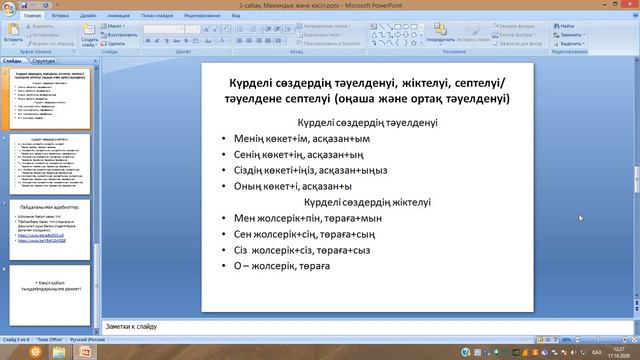
Task: Open the font color A dropdown
Action: (x=223, y=41)
